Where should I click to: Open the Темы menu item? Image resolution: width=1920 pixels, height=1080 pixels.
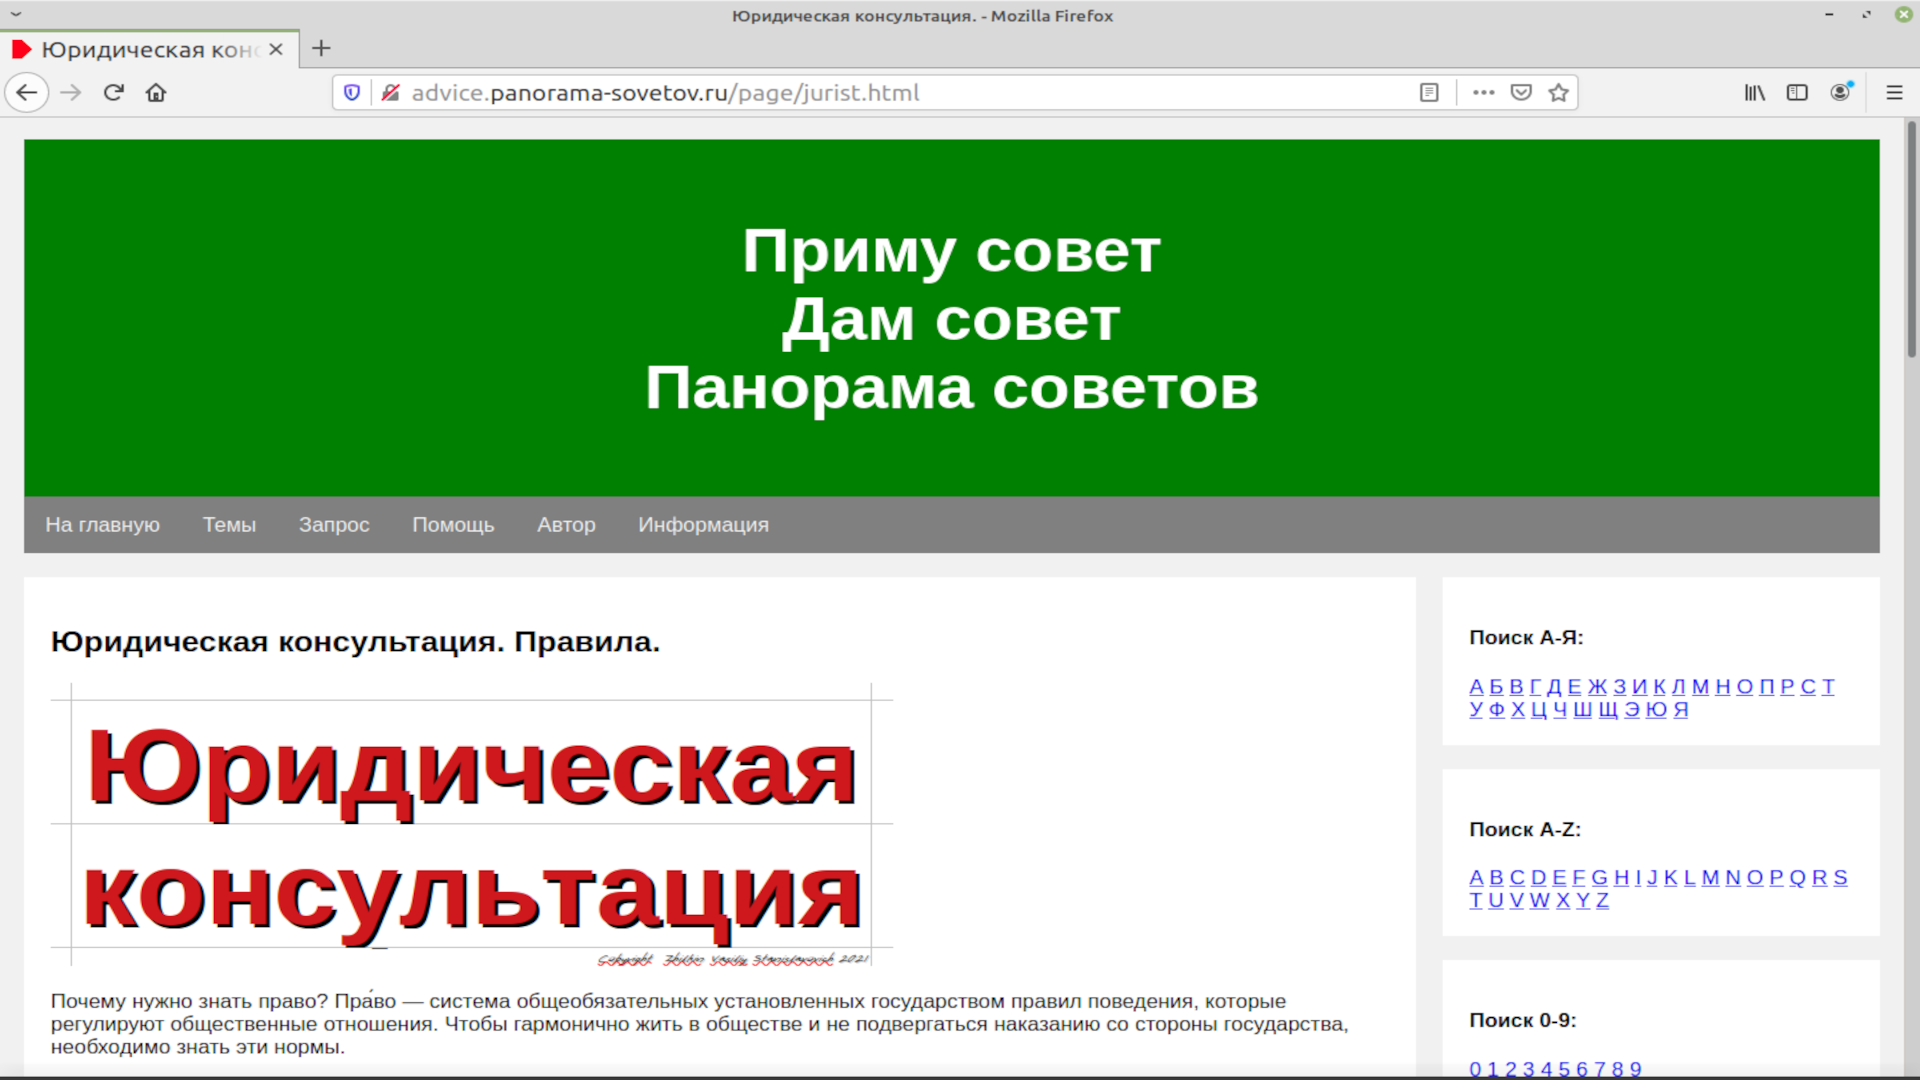tap(229, 524)
